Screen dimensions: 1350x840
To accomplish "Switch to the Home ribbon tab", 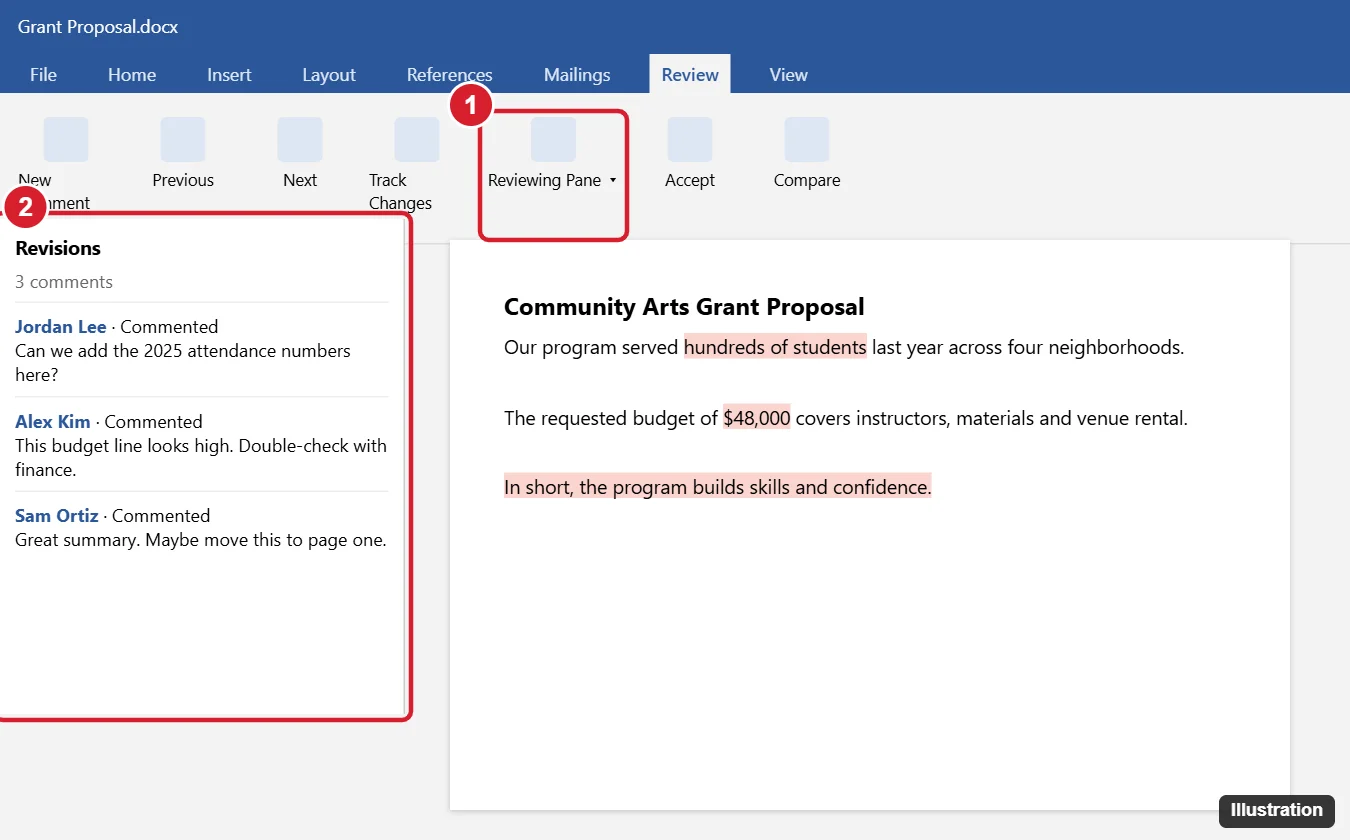I will [x=132, y=74].
